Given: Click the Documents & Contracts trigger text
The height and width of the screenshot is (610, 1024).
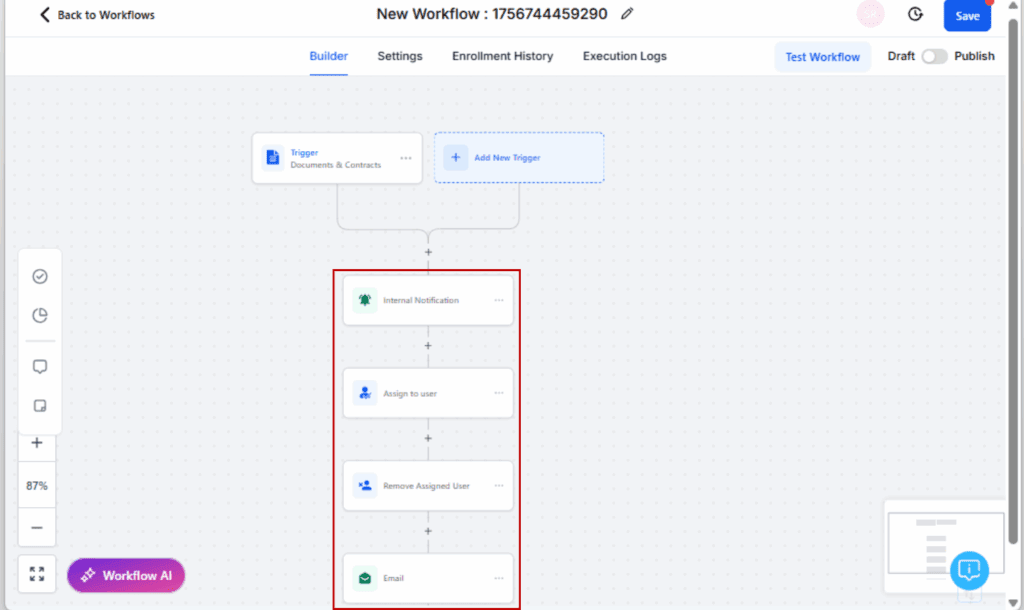Looking at the screenshot, I should (336, 165).
